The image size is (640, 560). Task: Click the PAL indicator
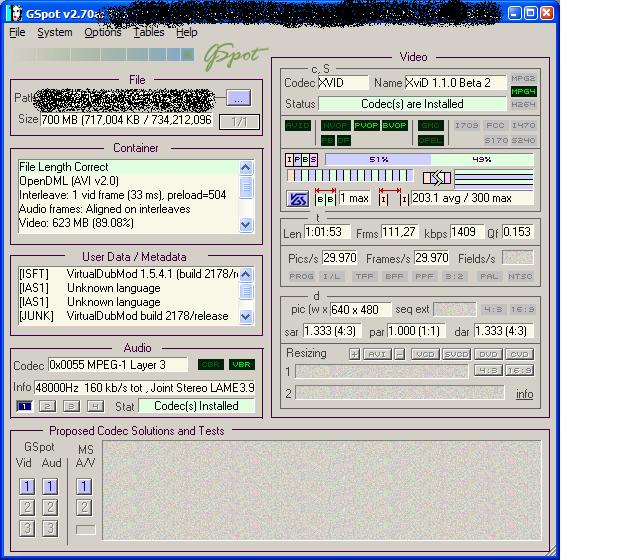(489, 277)
